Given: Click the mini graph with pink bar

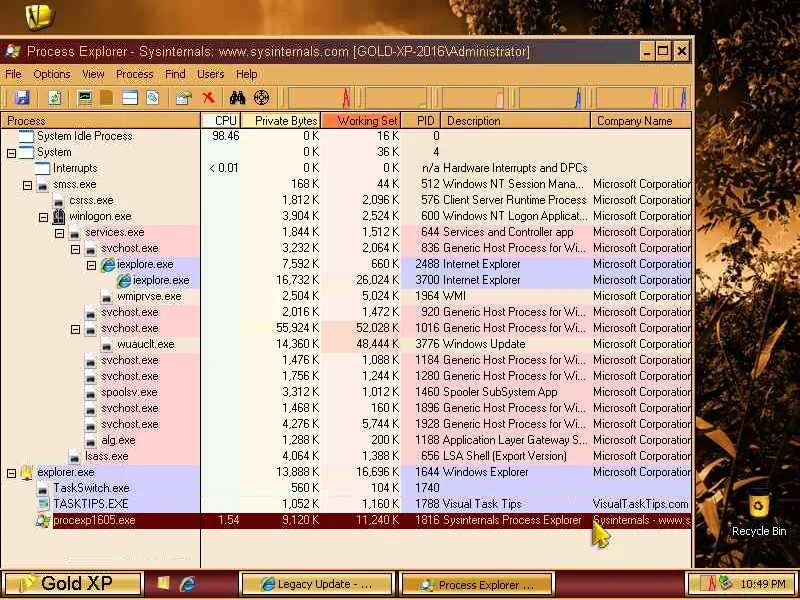Looking at the screenshot, I should pos(474,97).
